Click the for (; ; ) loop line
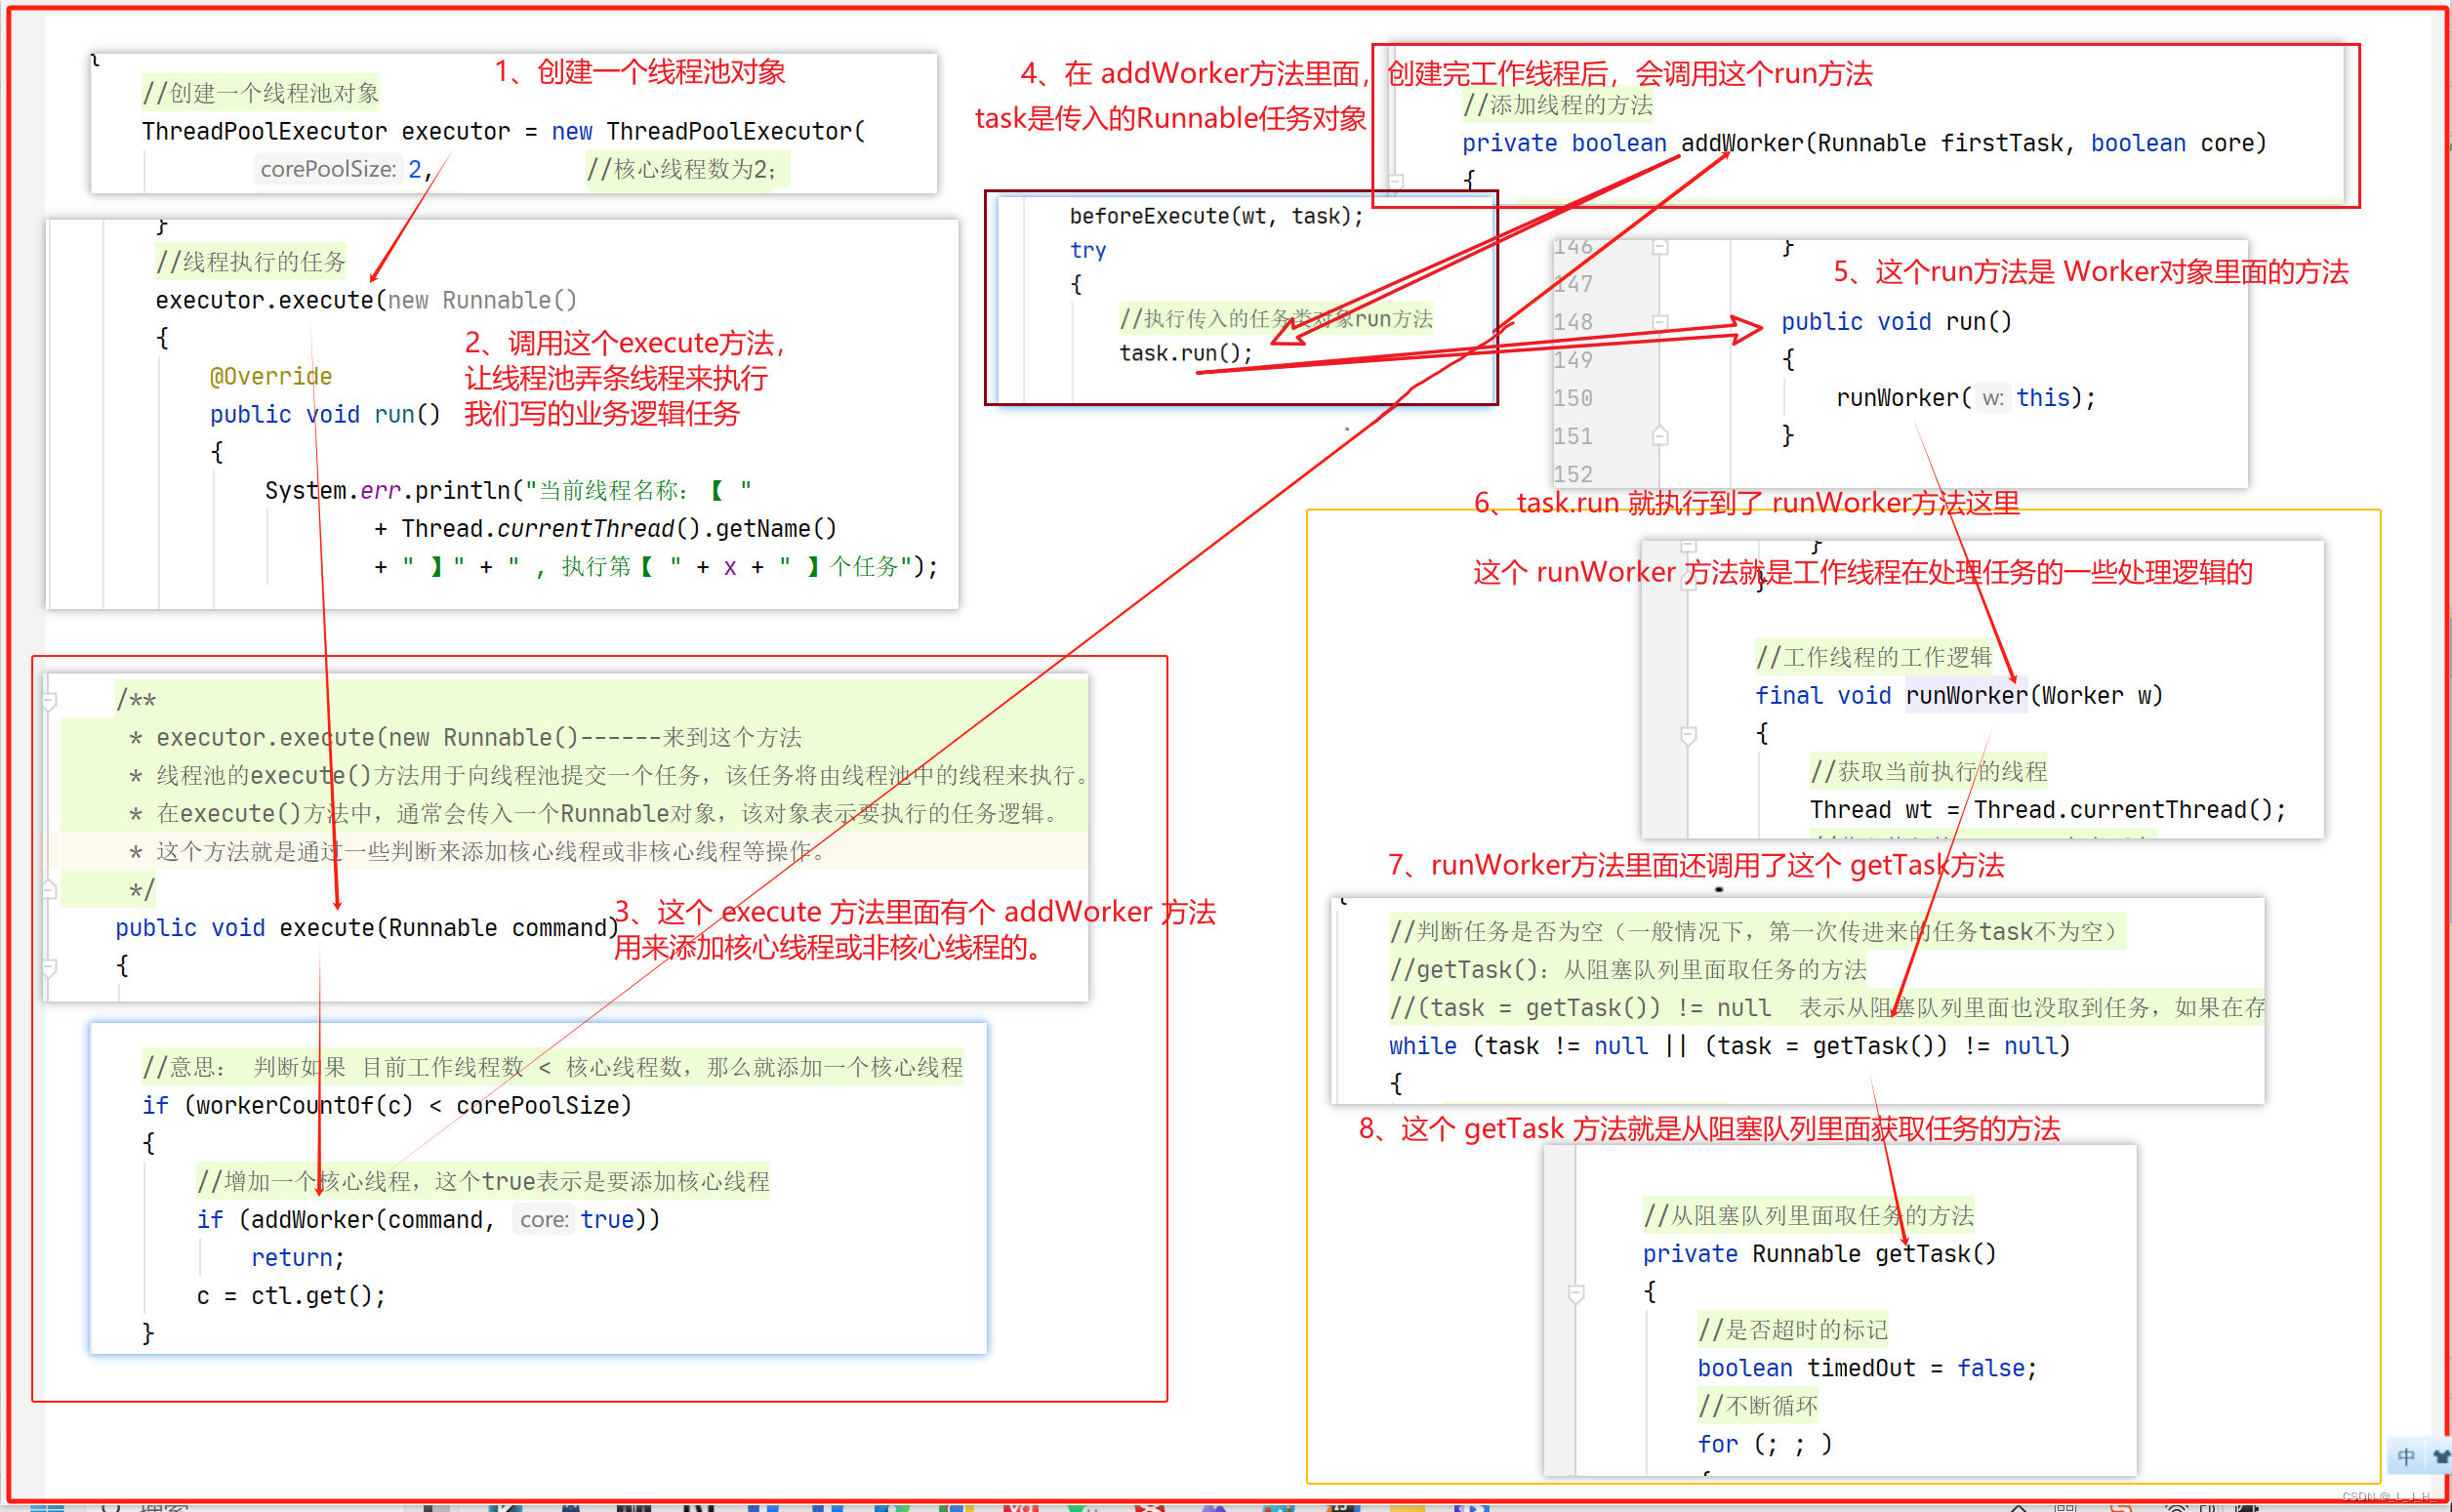Screen dimensions: 2452x1512 (1764, 1444)
